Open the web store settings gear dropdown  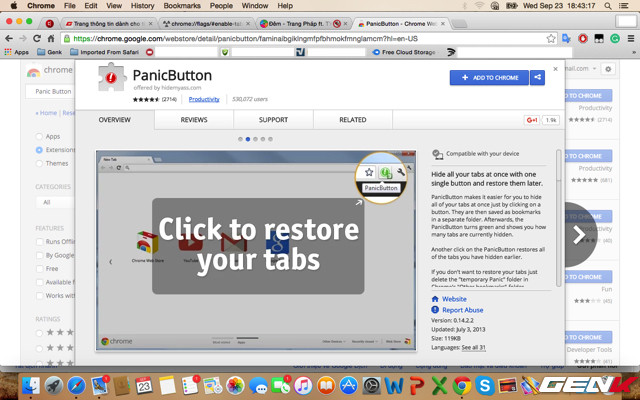click(x=607, y=70)
